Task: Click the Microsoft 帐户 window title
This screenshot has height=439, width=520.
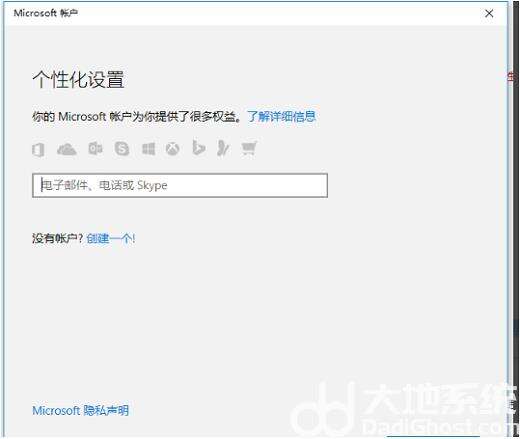Action: [46, 13]
